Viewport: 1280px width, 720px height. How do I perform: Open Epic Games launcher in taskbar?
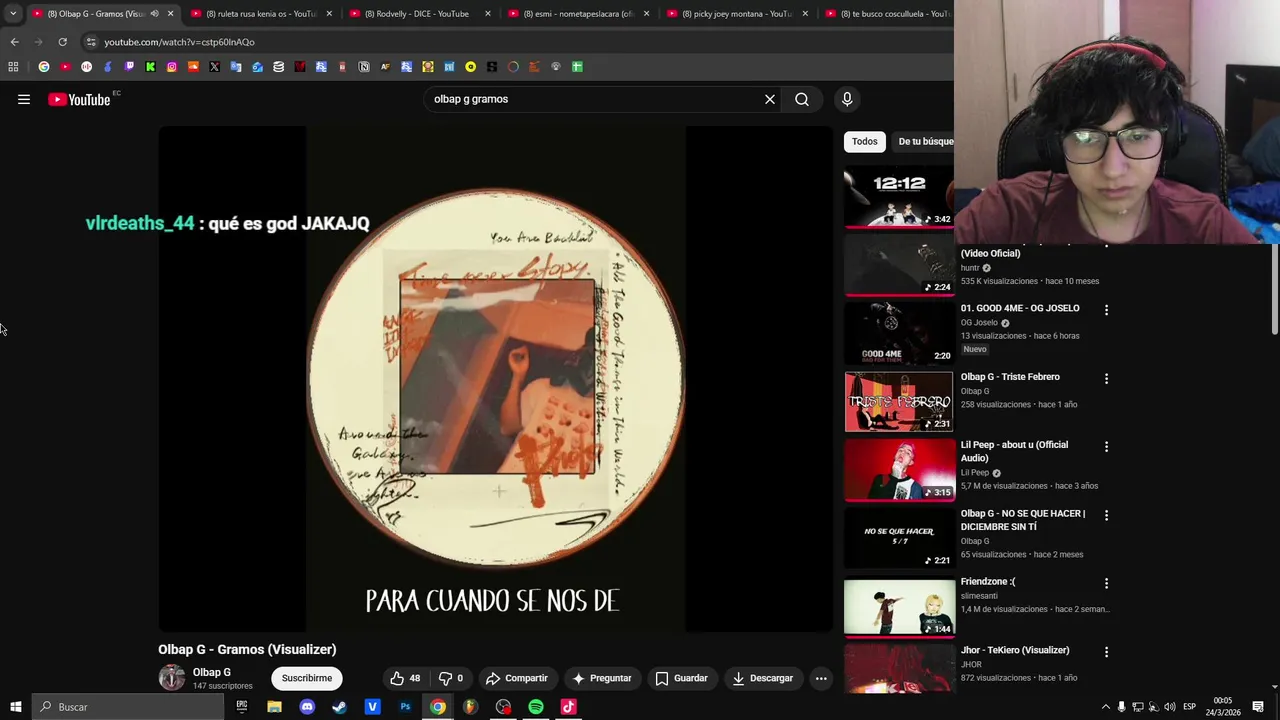[x=241, y=707]
